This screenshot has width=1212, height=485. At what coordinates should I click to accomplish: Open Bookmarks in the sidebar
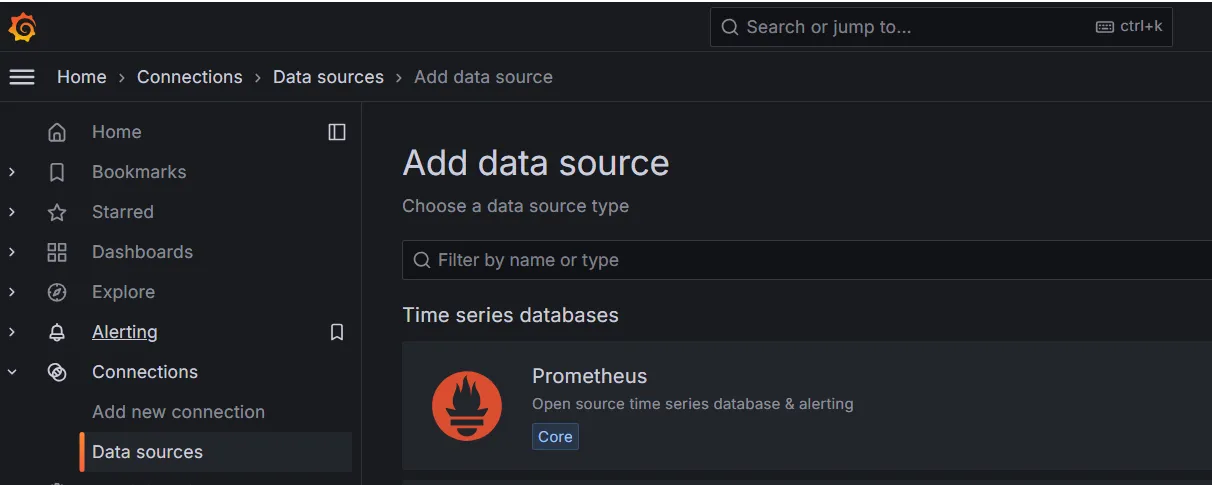click(139, 172)
